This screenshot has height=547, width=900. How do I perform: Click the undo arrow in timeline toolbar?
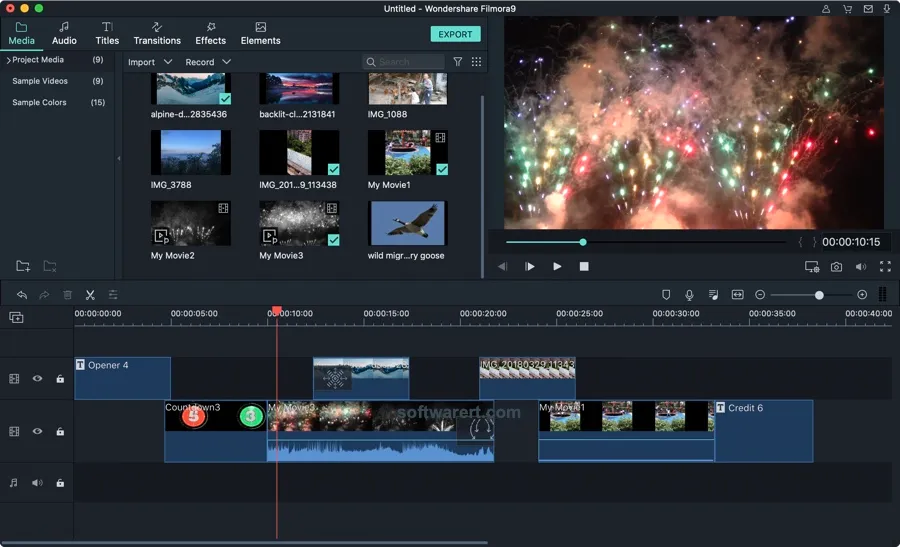click(x=22, y=294)
